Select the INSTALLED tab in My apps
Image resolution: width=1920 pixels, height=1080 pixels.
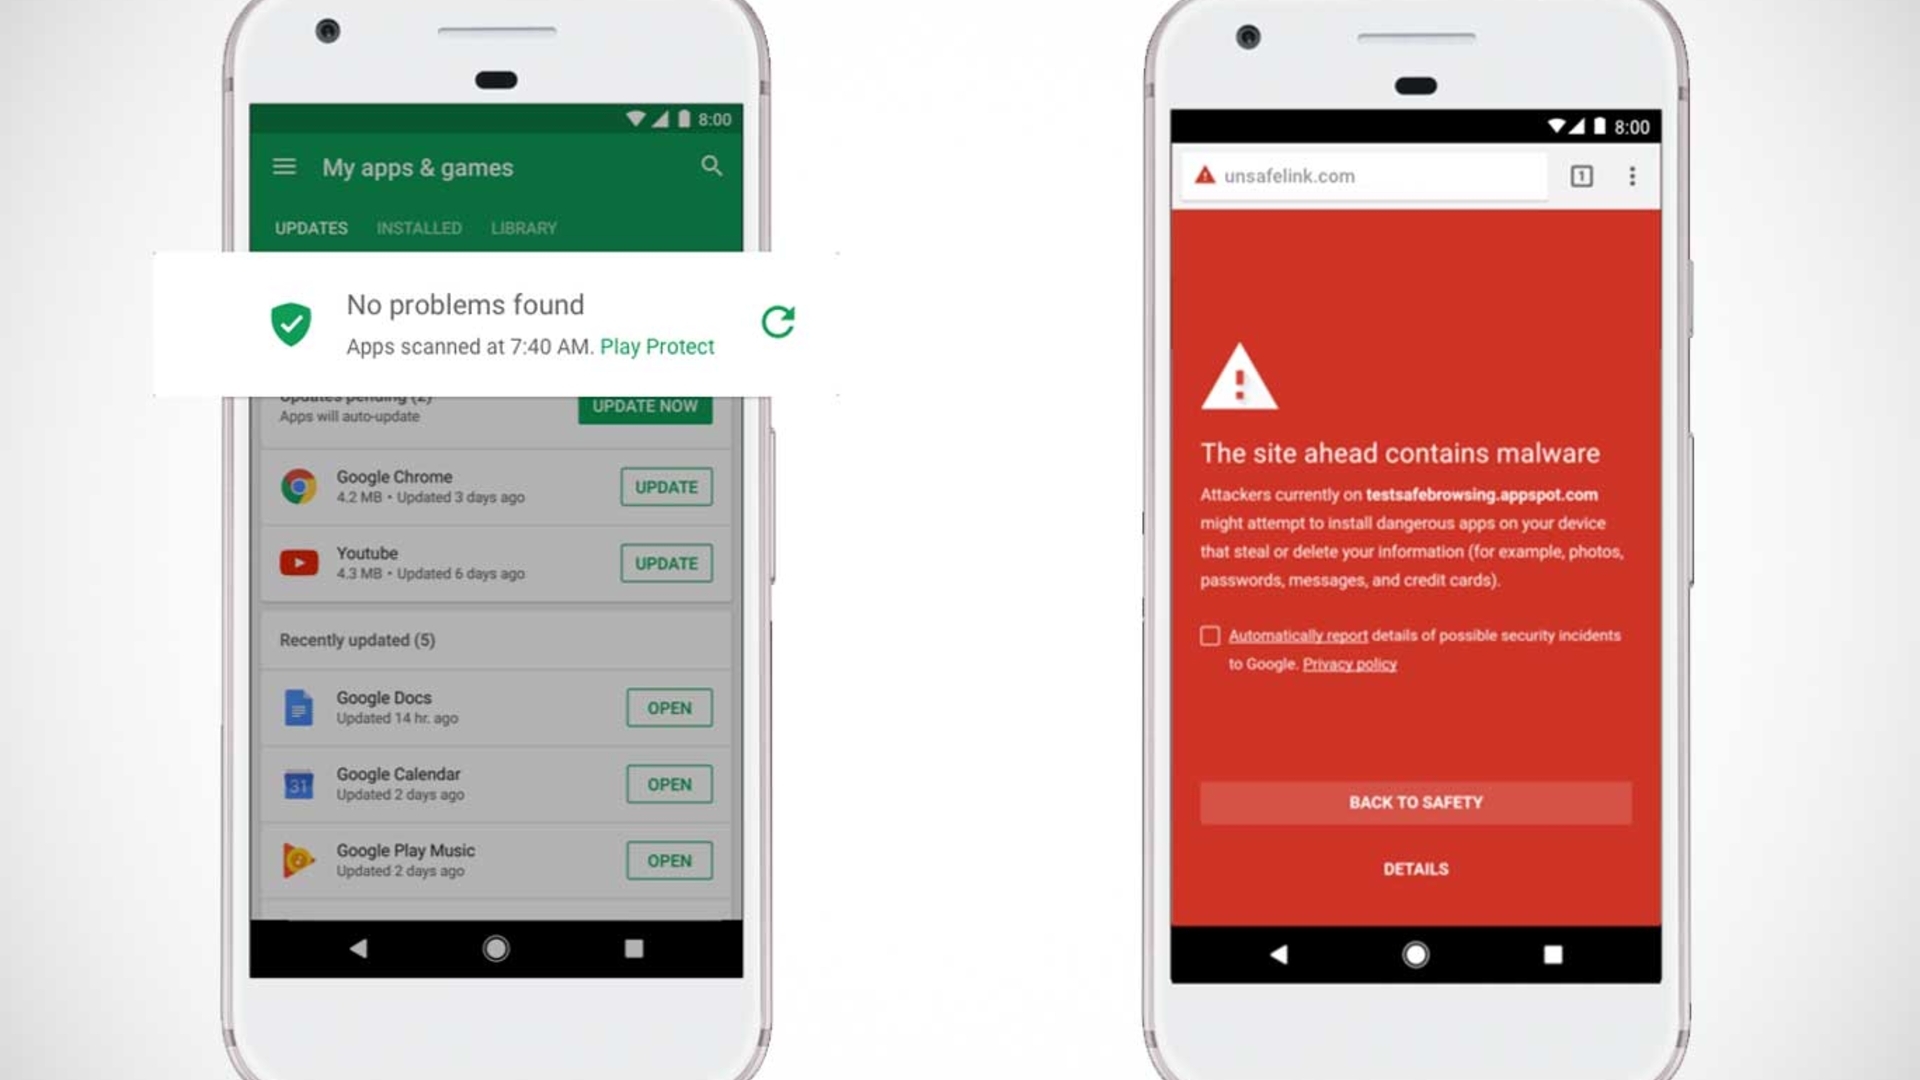419,228
